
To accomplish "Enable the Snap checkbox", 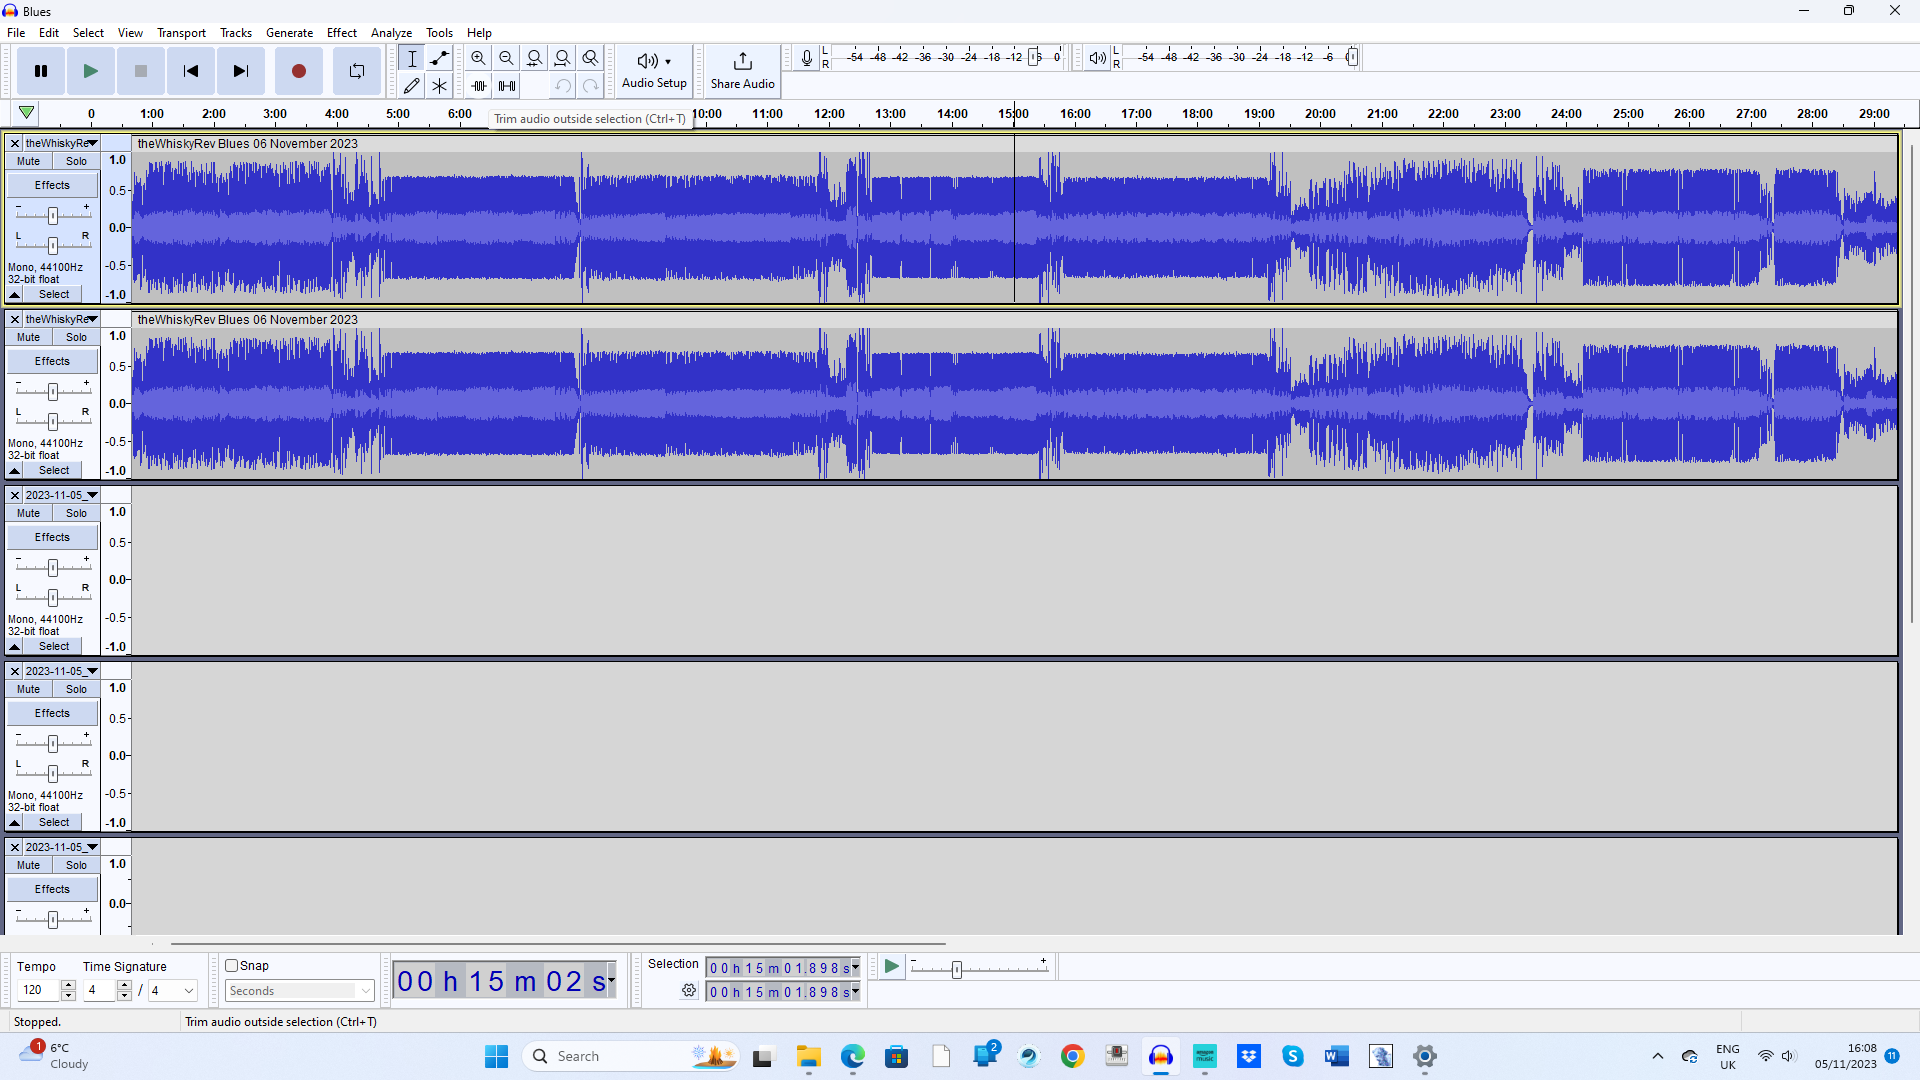I will 232,966.
